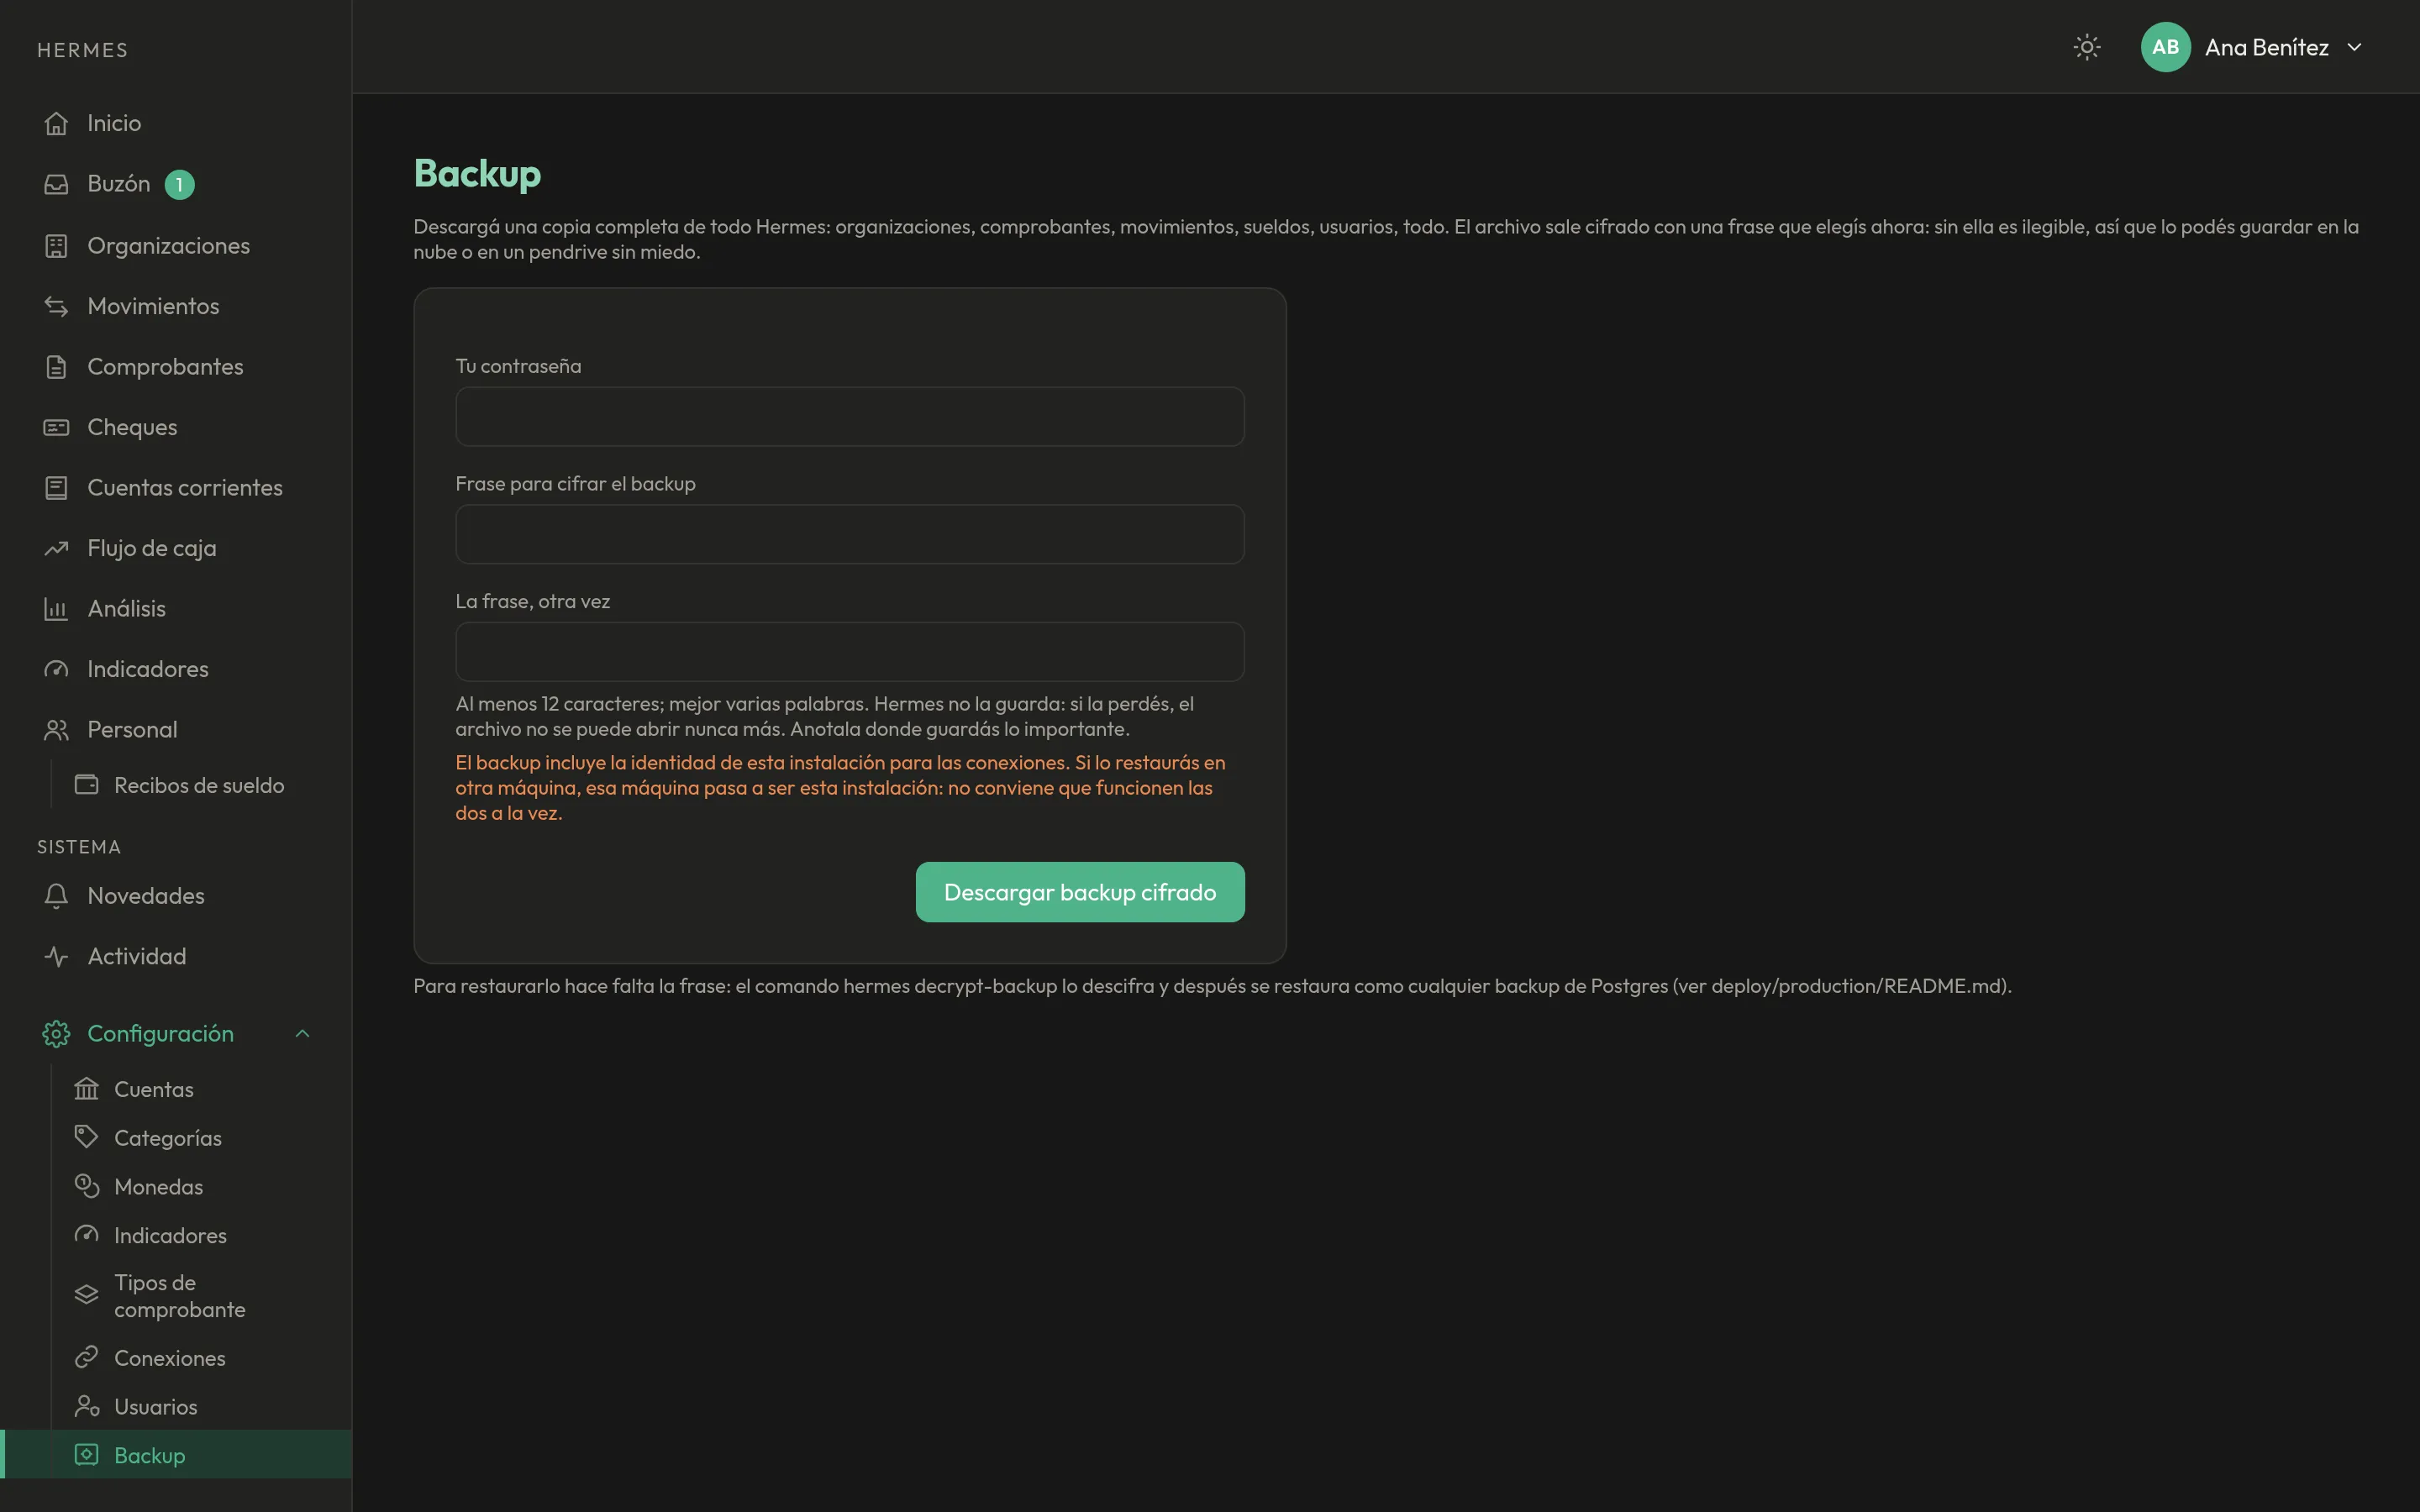Click the Conexiones link icon
The image size is (2420, 1512).
(87, 1357)
